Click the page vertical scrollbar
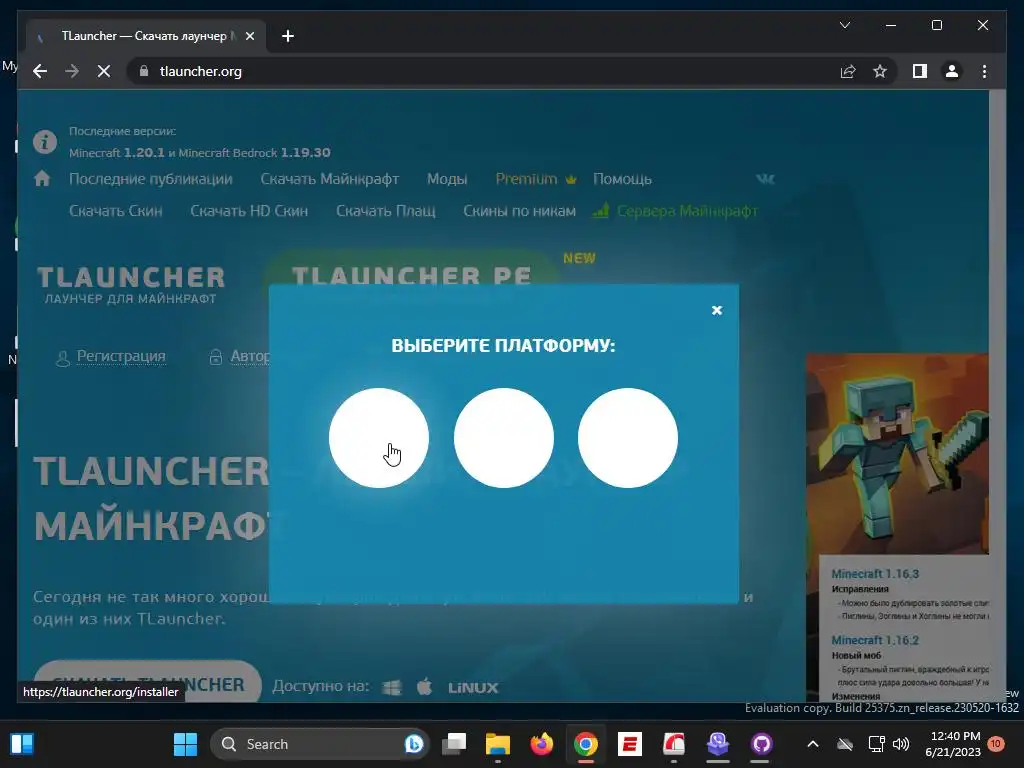 pyautogui.click(x=997, y=395)
